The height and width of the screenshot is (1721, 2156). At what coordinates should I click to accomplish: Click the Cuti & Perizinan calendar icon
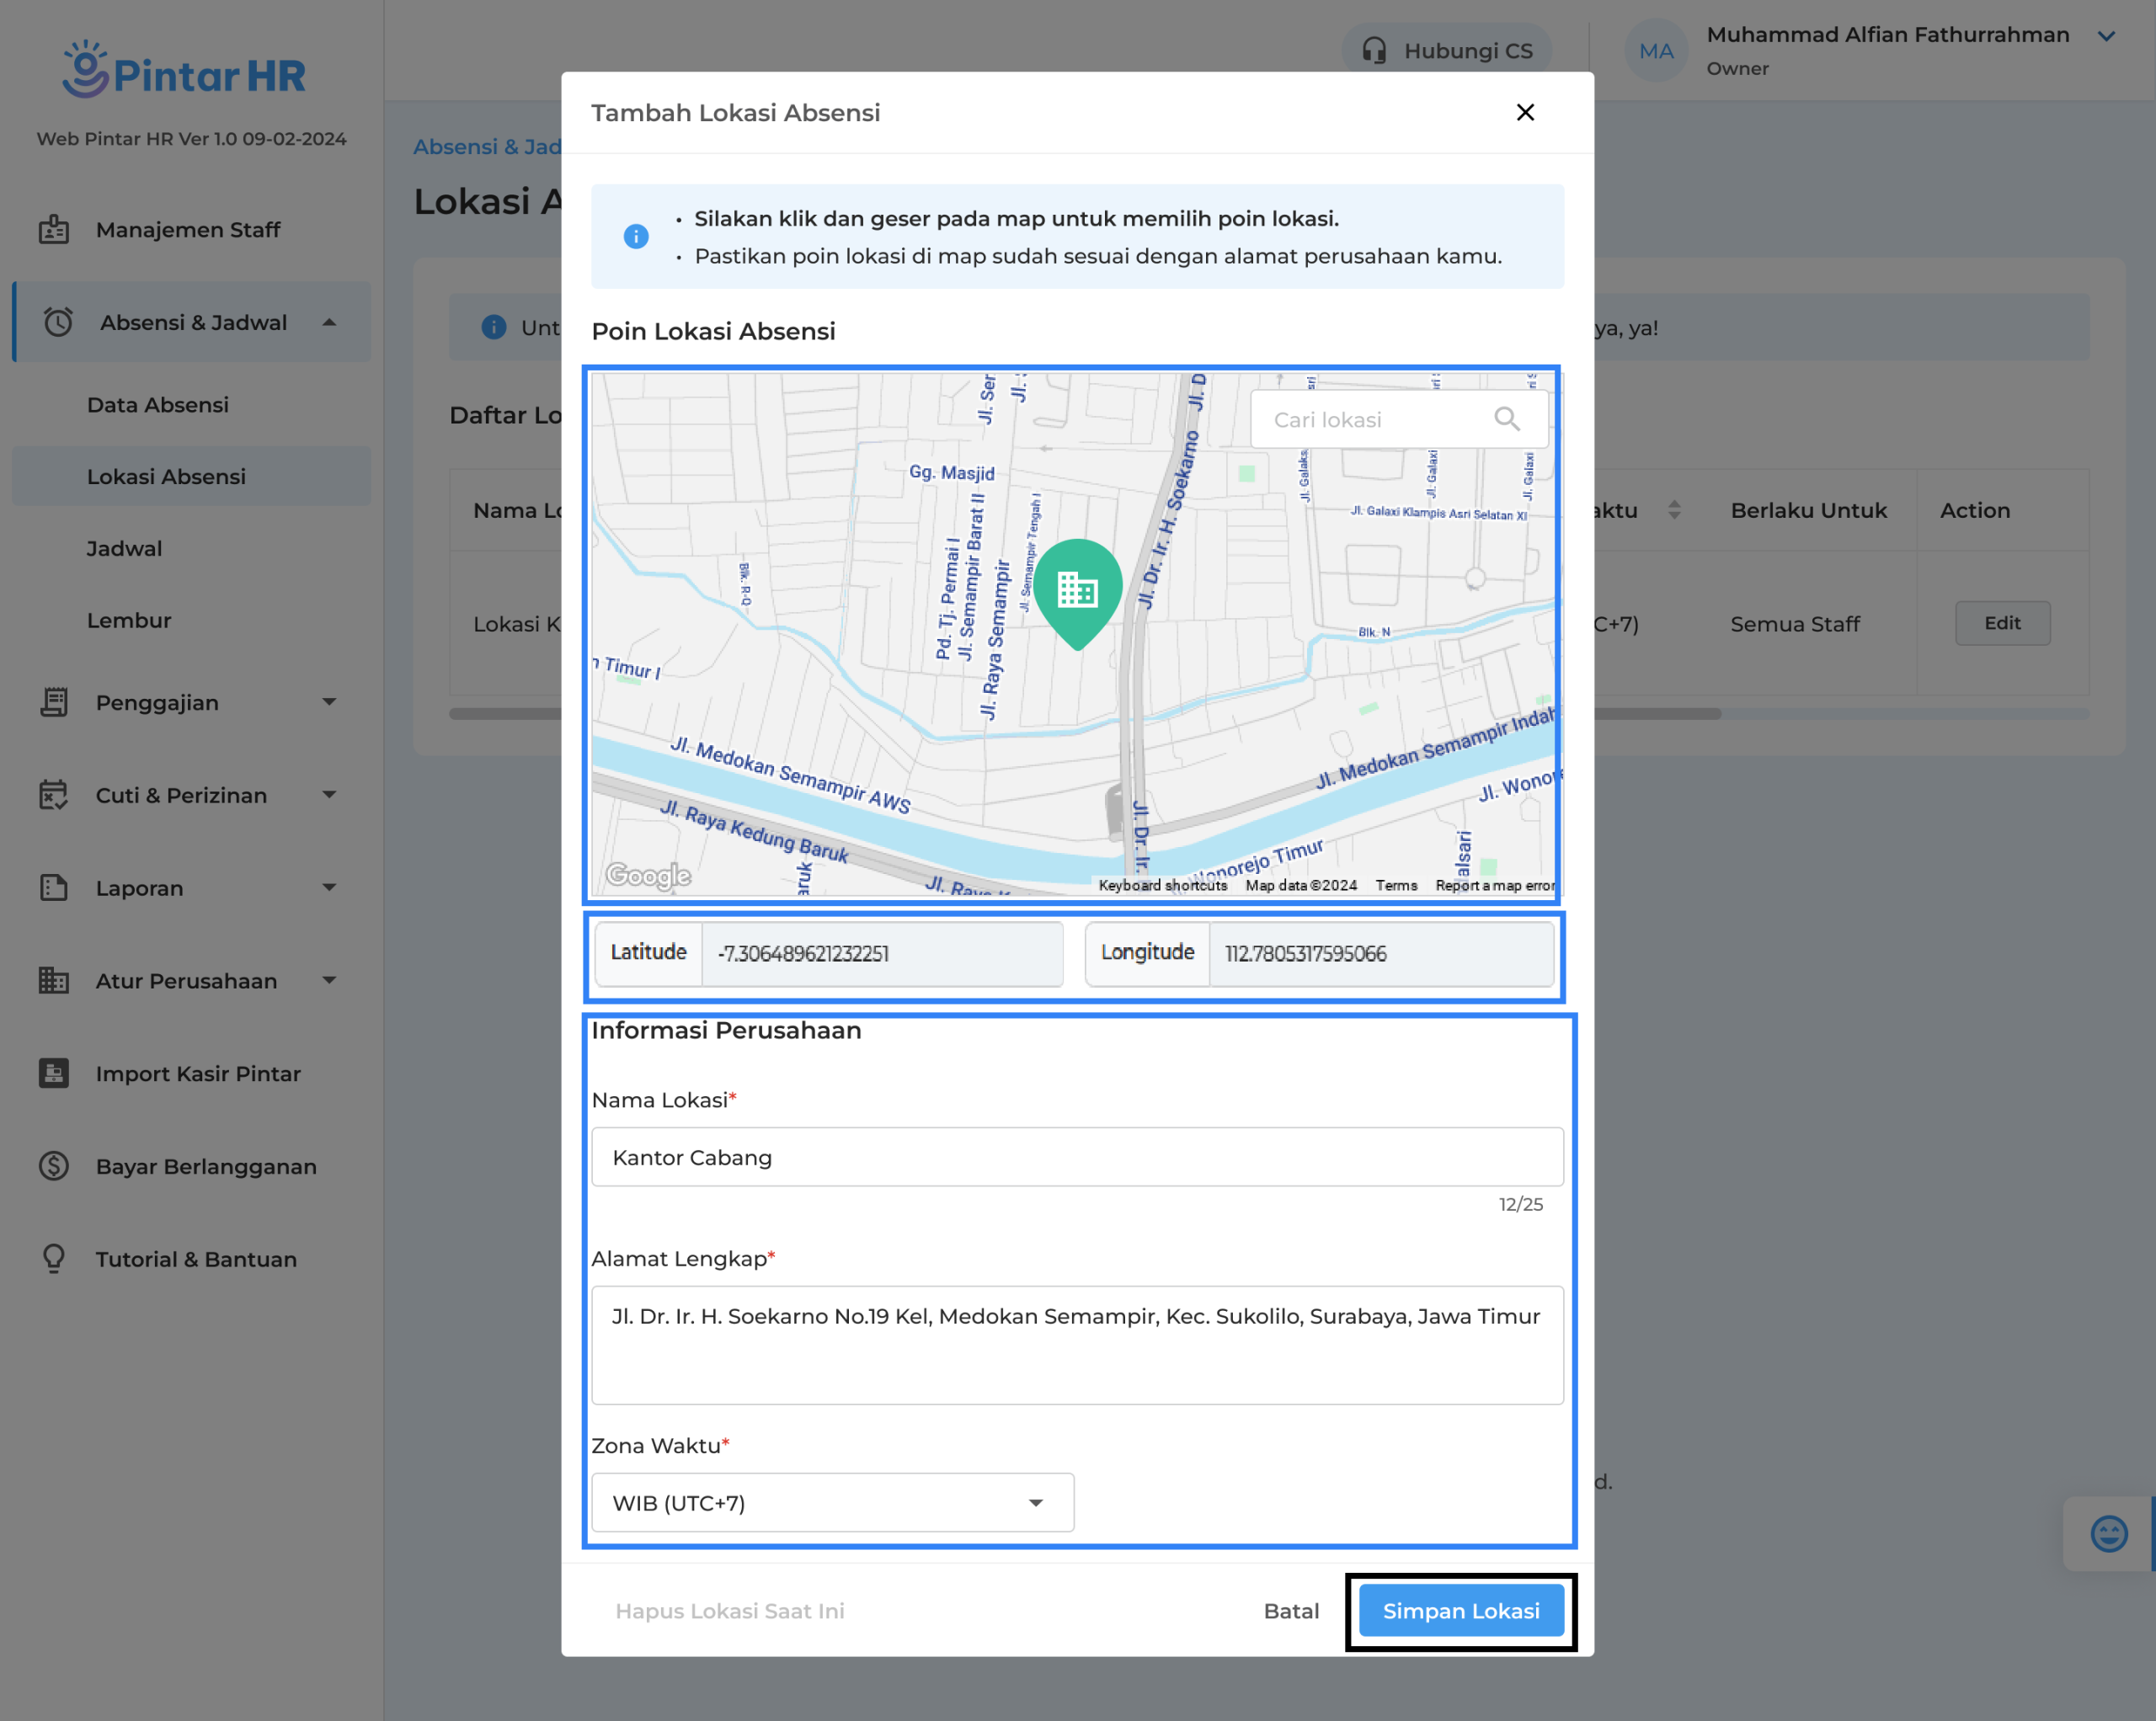[54, 795]
